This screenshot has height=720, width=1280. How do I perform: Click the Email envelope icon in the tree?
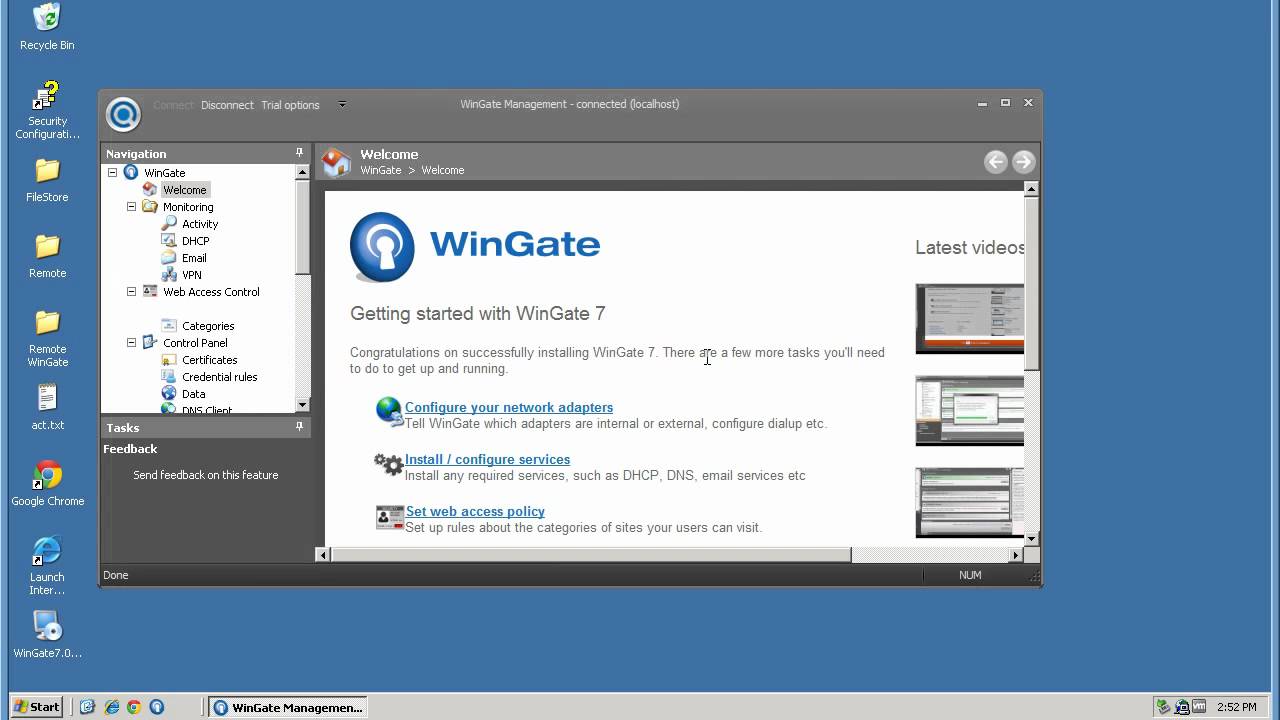click(x=169, y=258)
